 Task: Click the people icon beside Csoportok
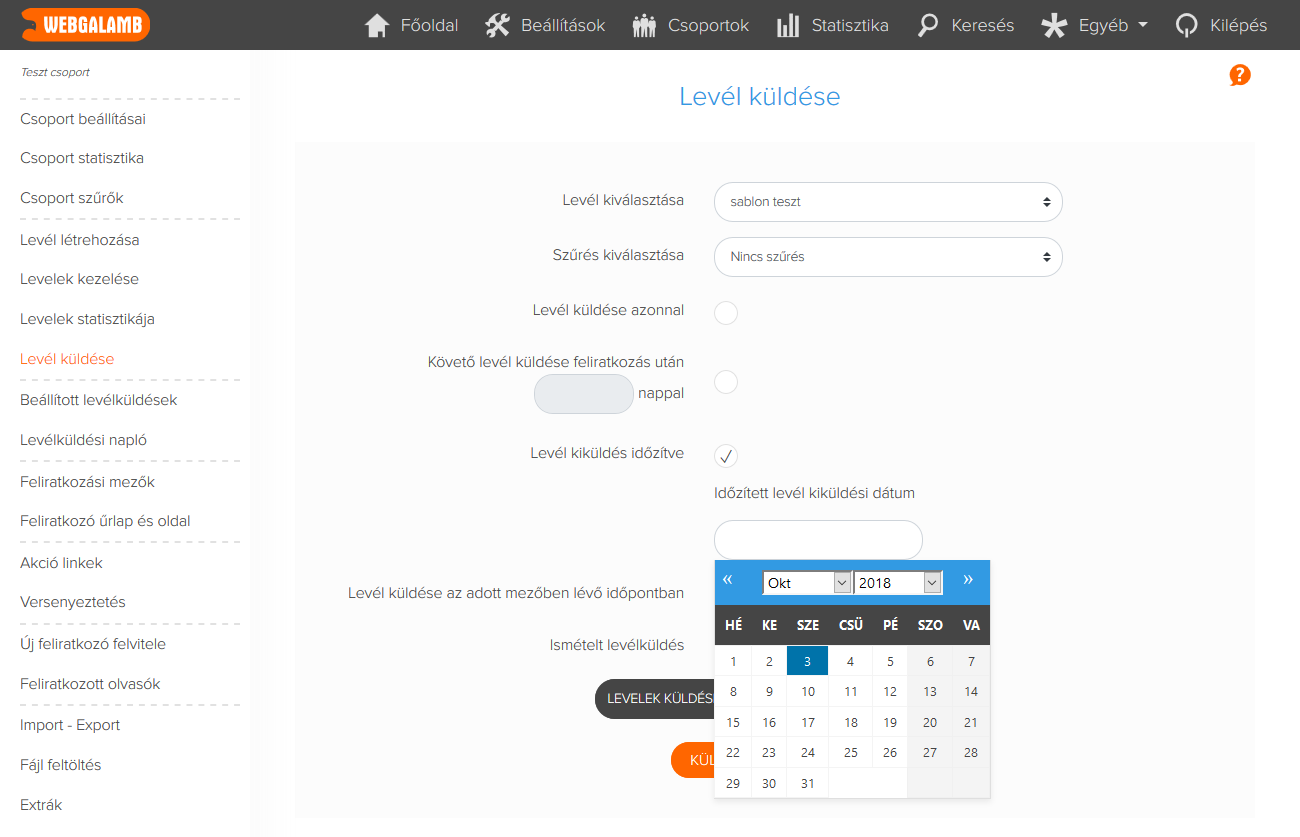pyautogui.click(x=645, y=25)
